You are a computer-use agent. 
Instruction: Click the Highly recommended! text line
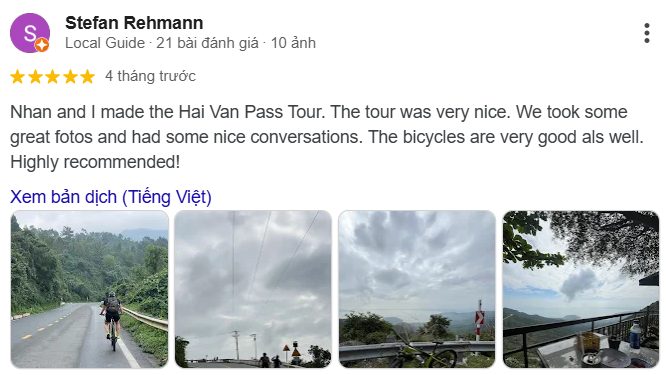(x=95, y=162)
